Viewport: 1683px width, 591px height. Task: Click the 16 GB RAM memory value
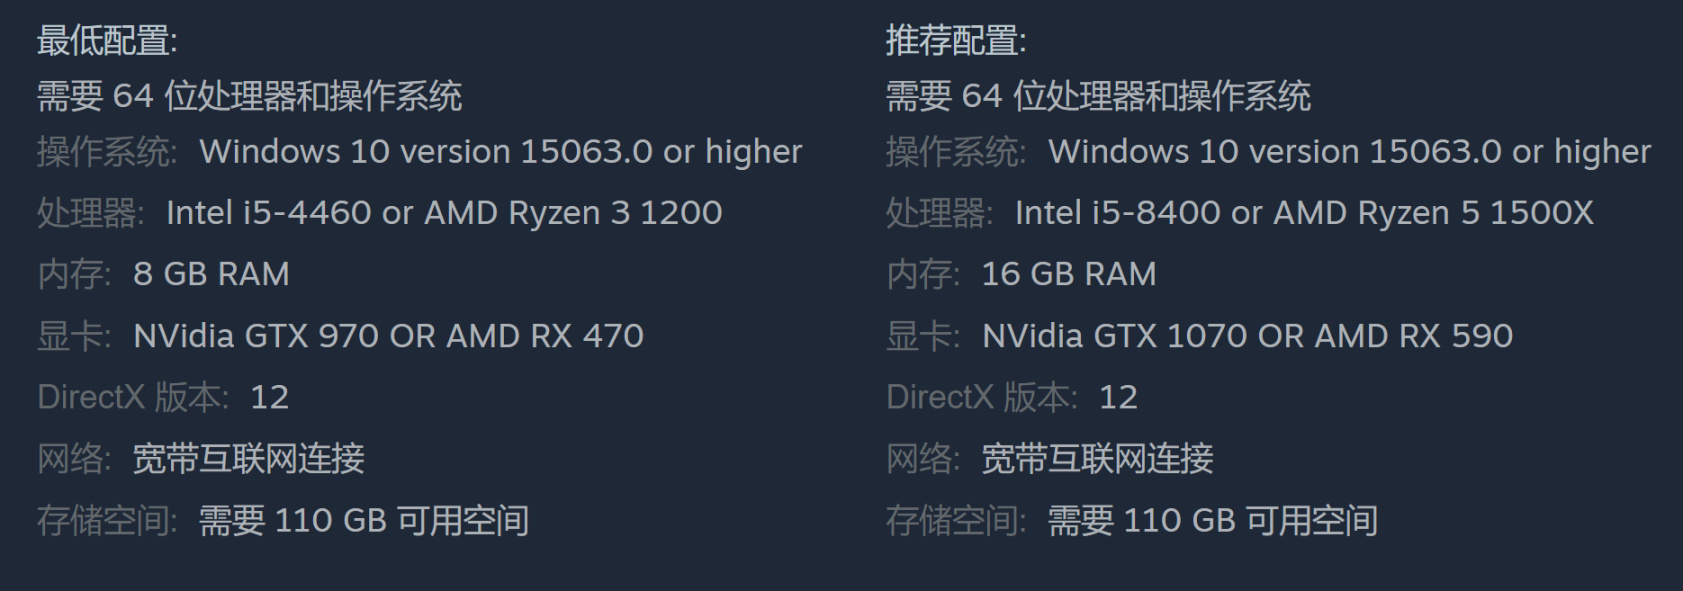(x=1068, y=274)
